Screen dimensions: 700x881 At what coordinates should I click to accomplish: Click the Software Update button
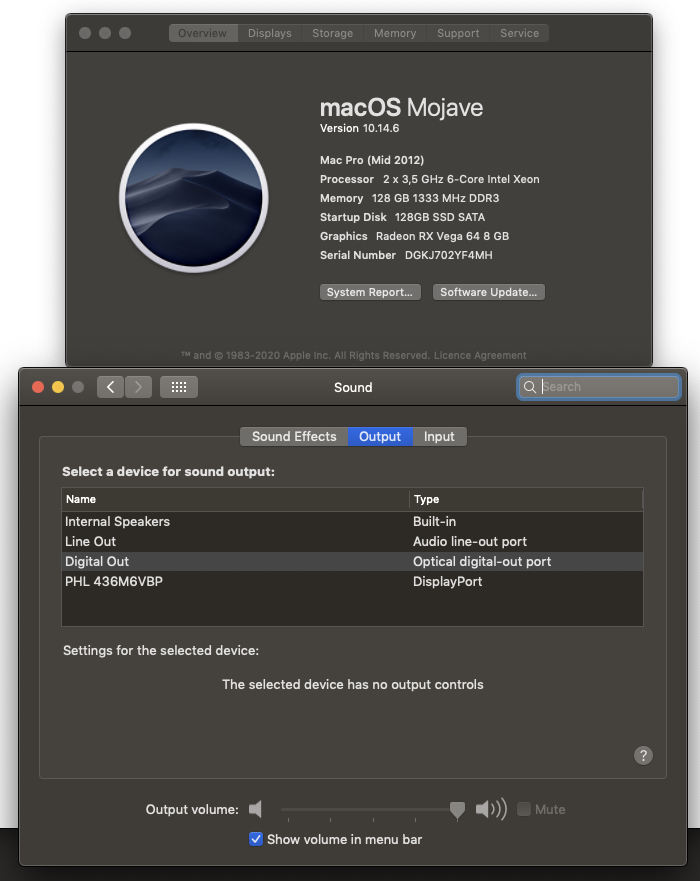click(x=489, y=292)
